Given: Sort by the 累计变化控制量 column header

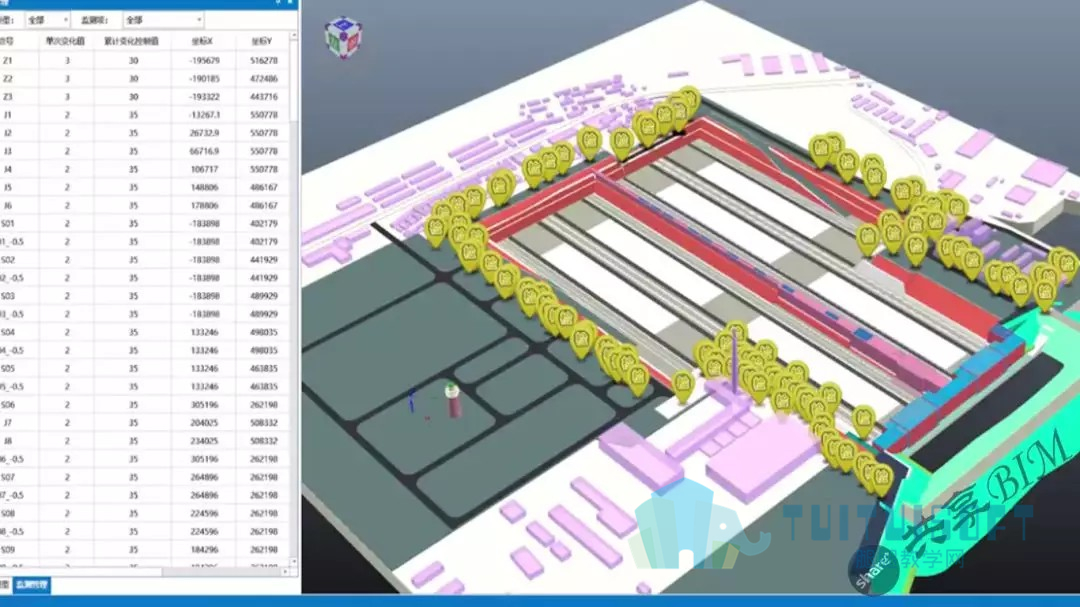Looking at the screenshot, I should (132, 41).
